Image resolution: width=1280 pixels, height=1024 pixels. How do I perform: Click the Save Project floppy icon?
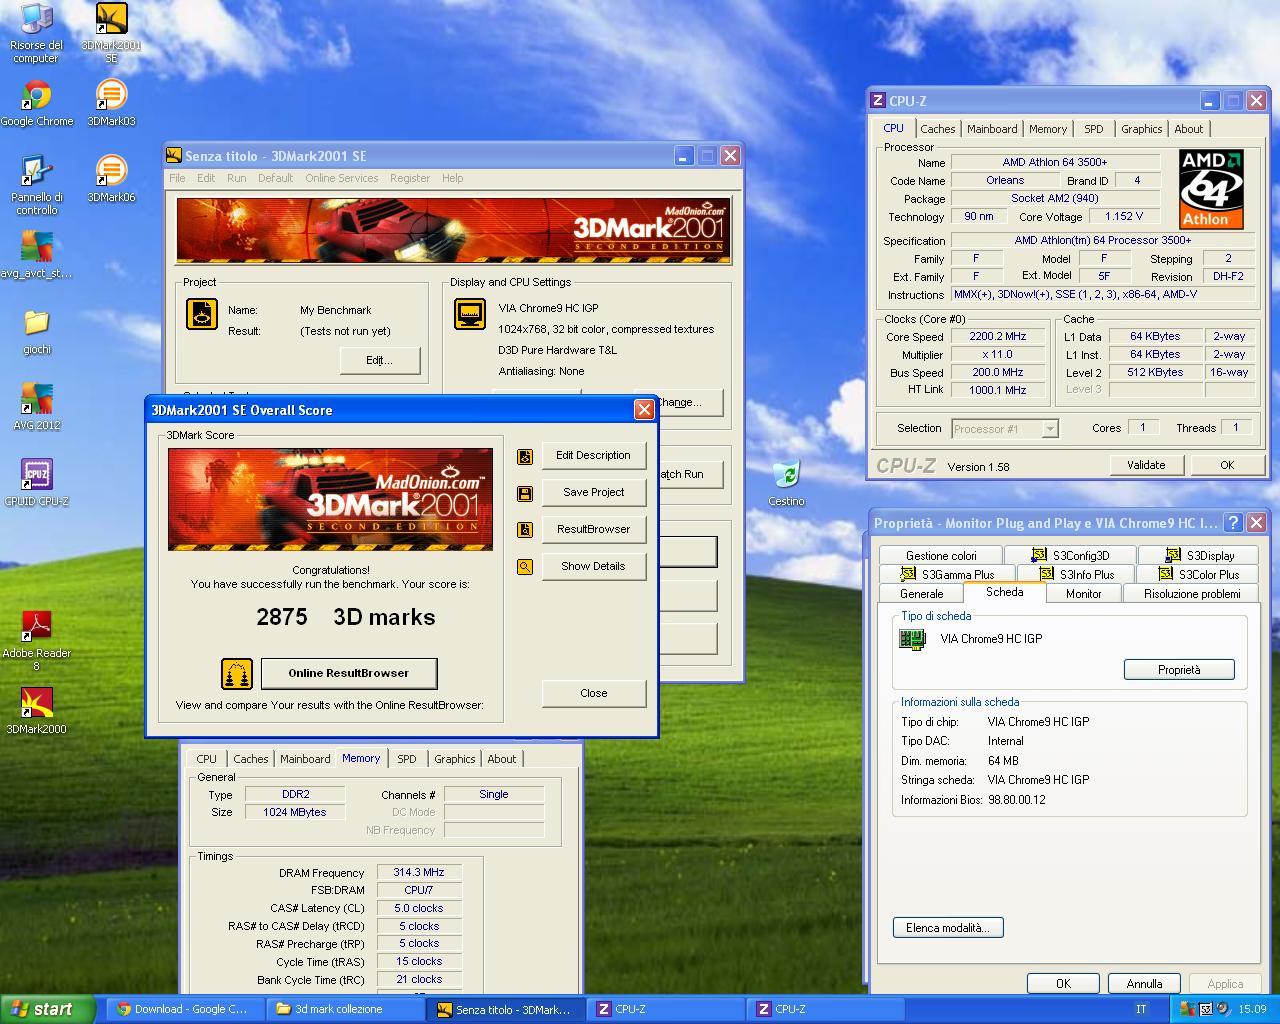coord(525,493)
